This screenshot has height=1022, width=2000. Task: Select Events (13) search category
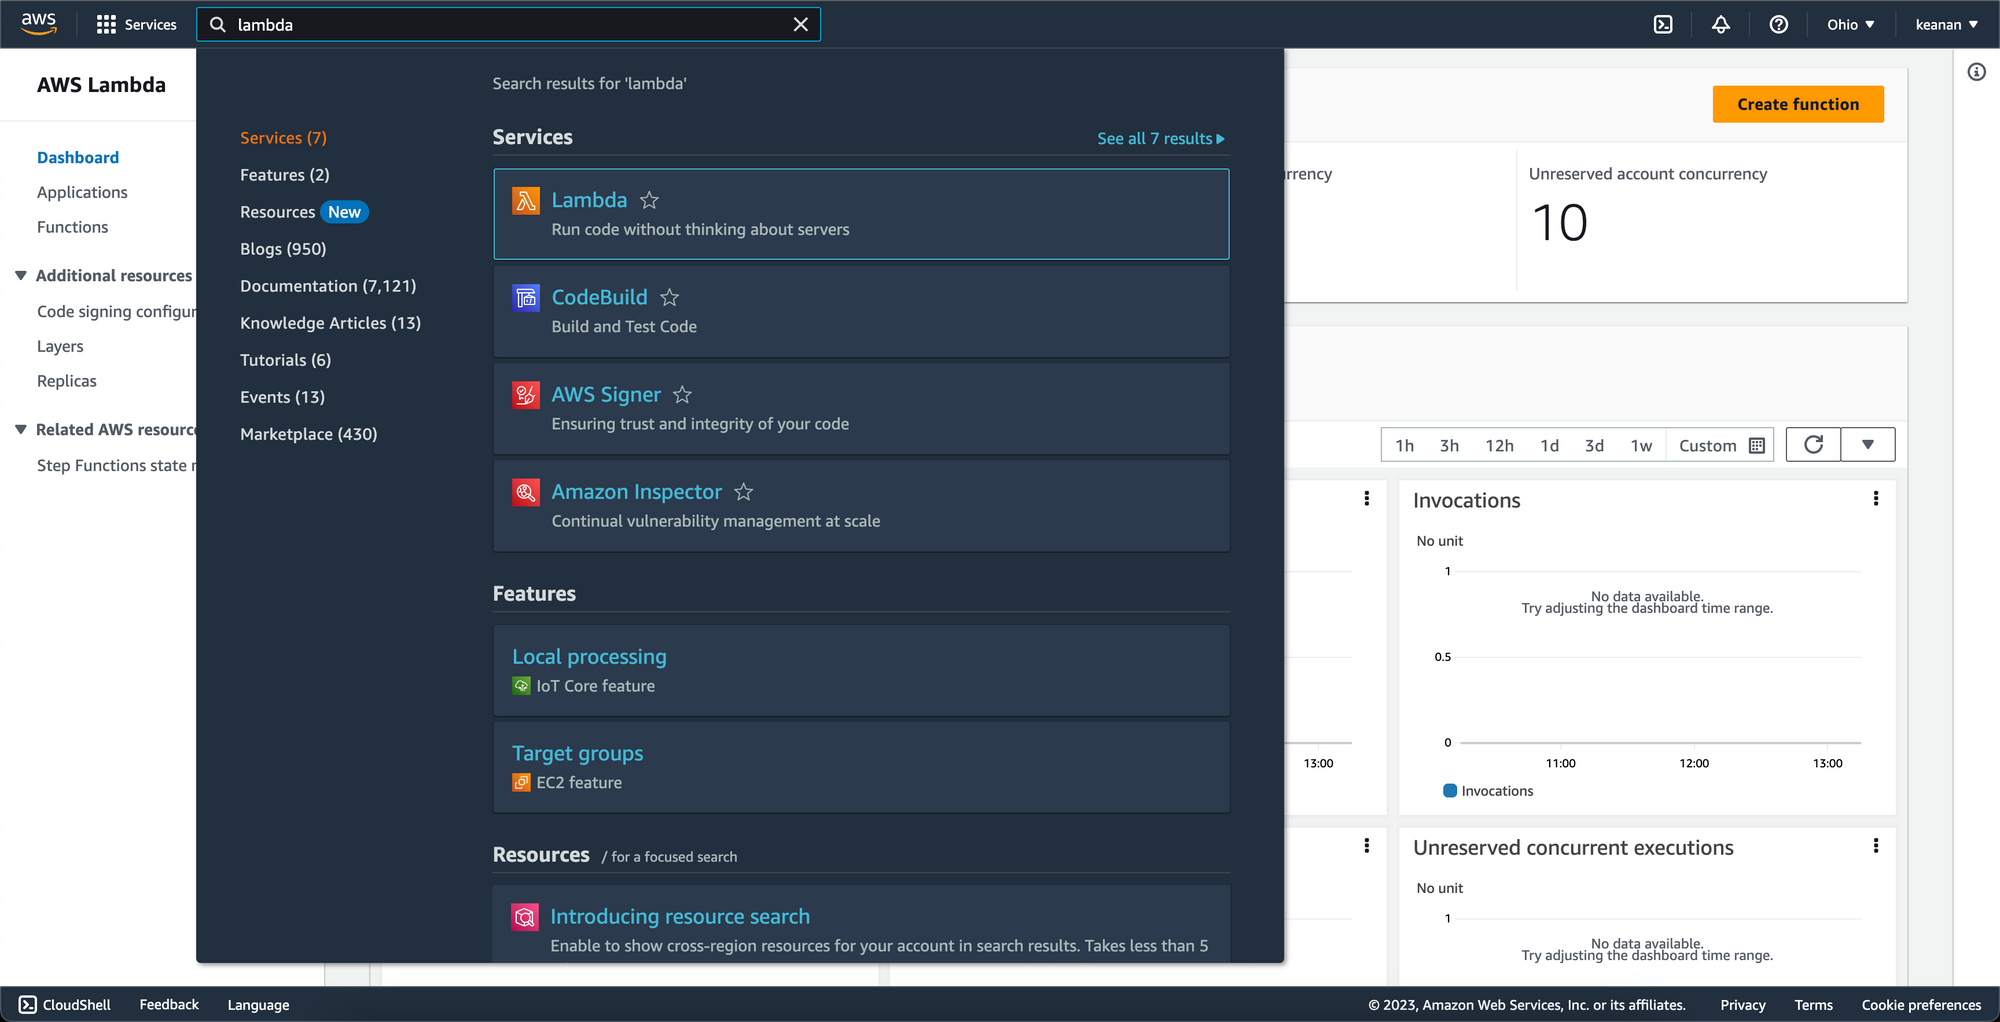(x=282, y=397)
